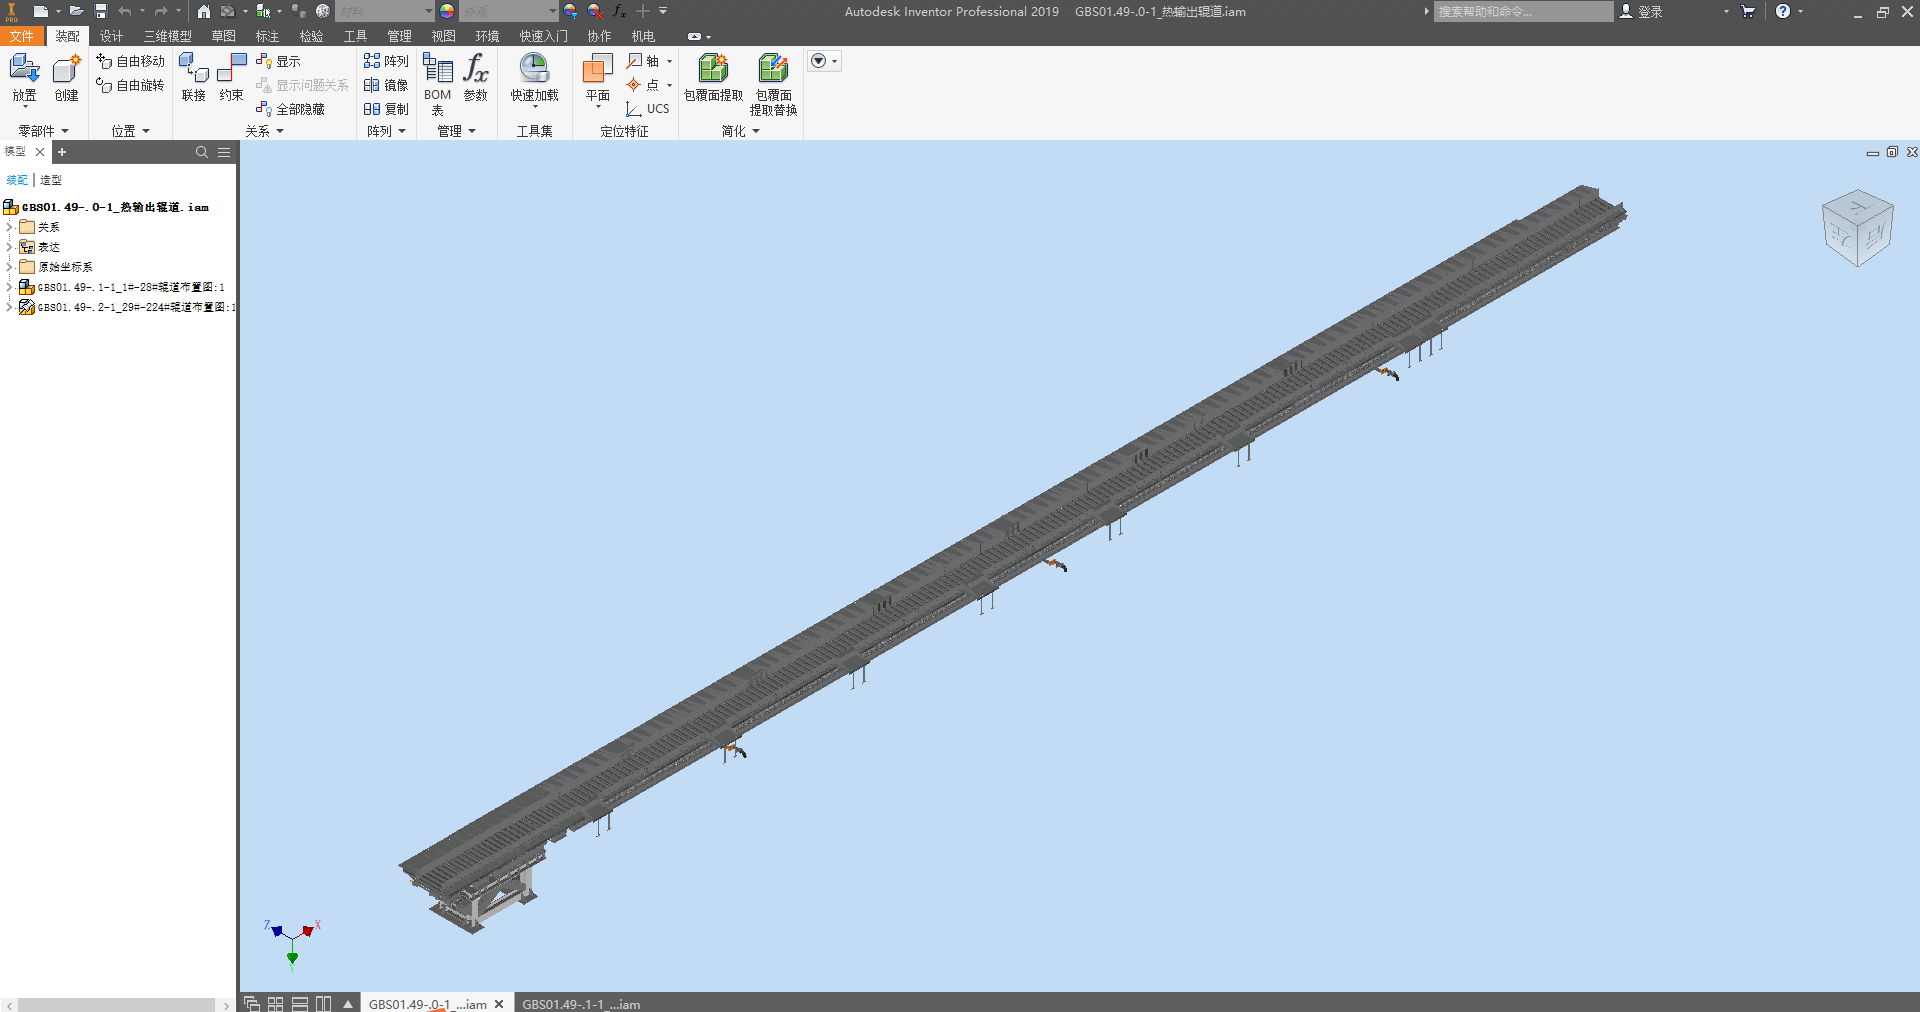
Task: Click the Mirror (镜像) component tool
Action: [x=386, y=85]
